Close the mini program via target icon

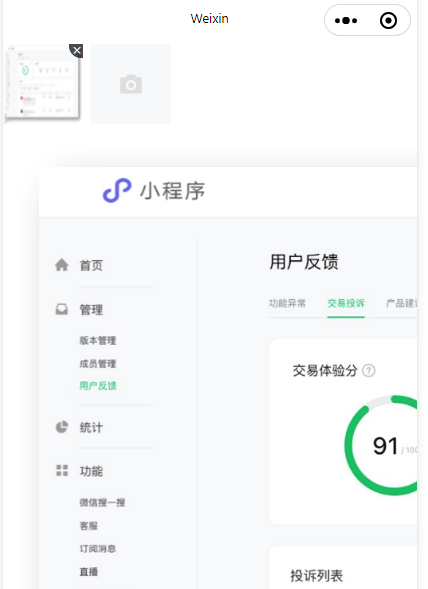click(x=388, y=21)
